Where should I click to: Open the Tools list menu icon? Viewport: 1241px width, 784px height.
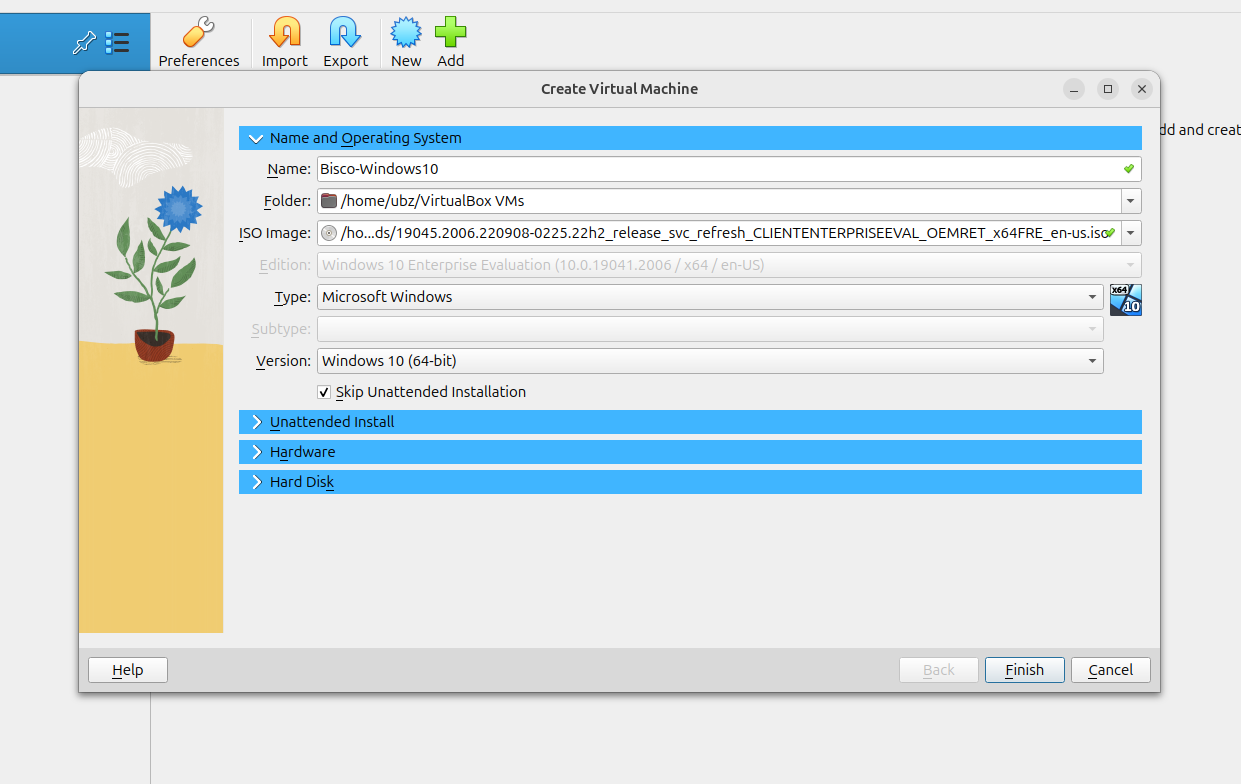pyautogui.click(x=117, y=43)
